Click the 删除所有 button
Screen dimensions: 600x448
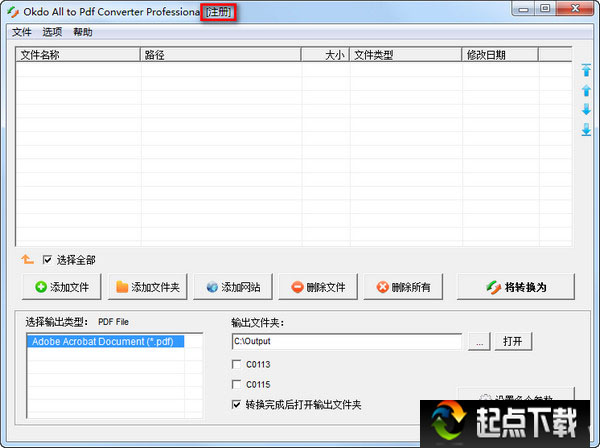tap(403, 287)
